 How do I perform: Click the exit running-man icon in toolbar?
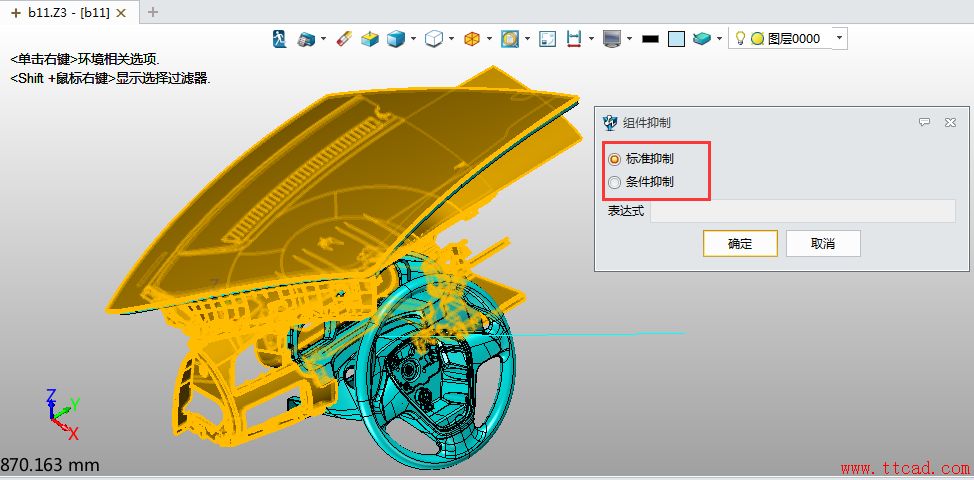pos(280,38)
